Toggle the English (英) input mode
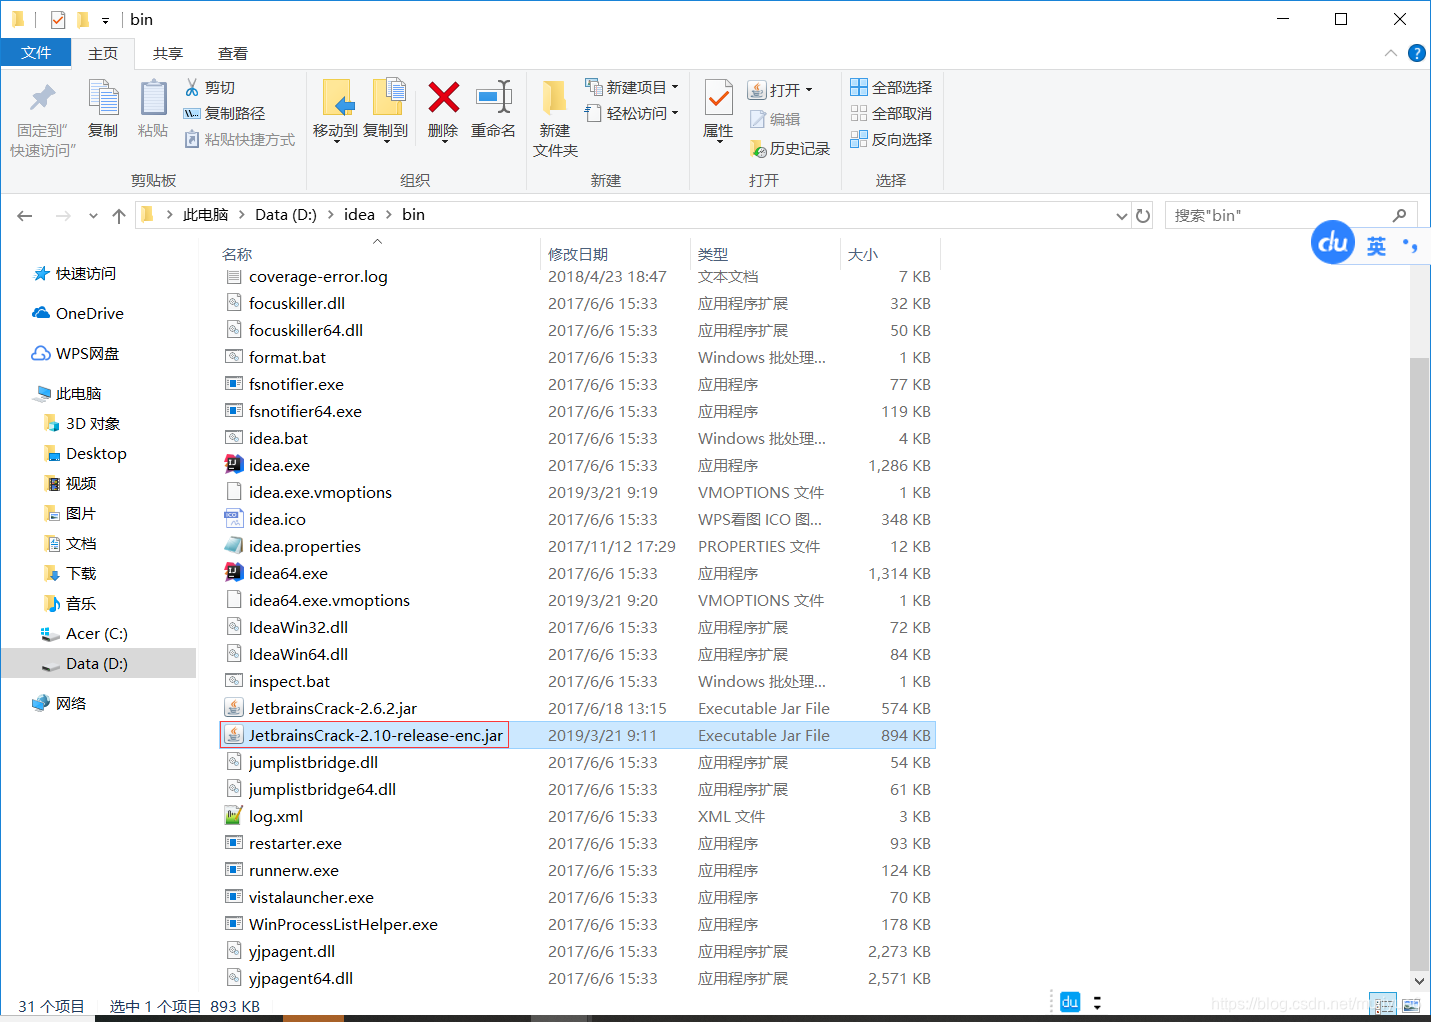 [x=1377, y=246]
